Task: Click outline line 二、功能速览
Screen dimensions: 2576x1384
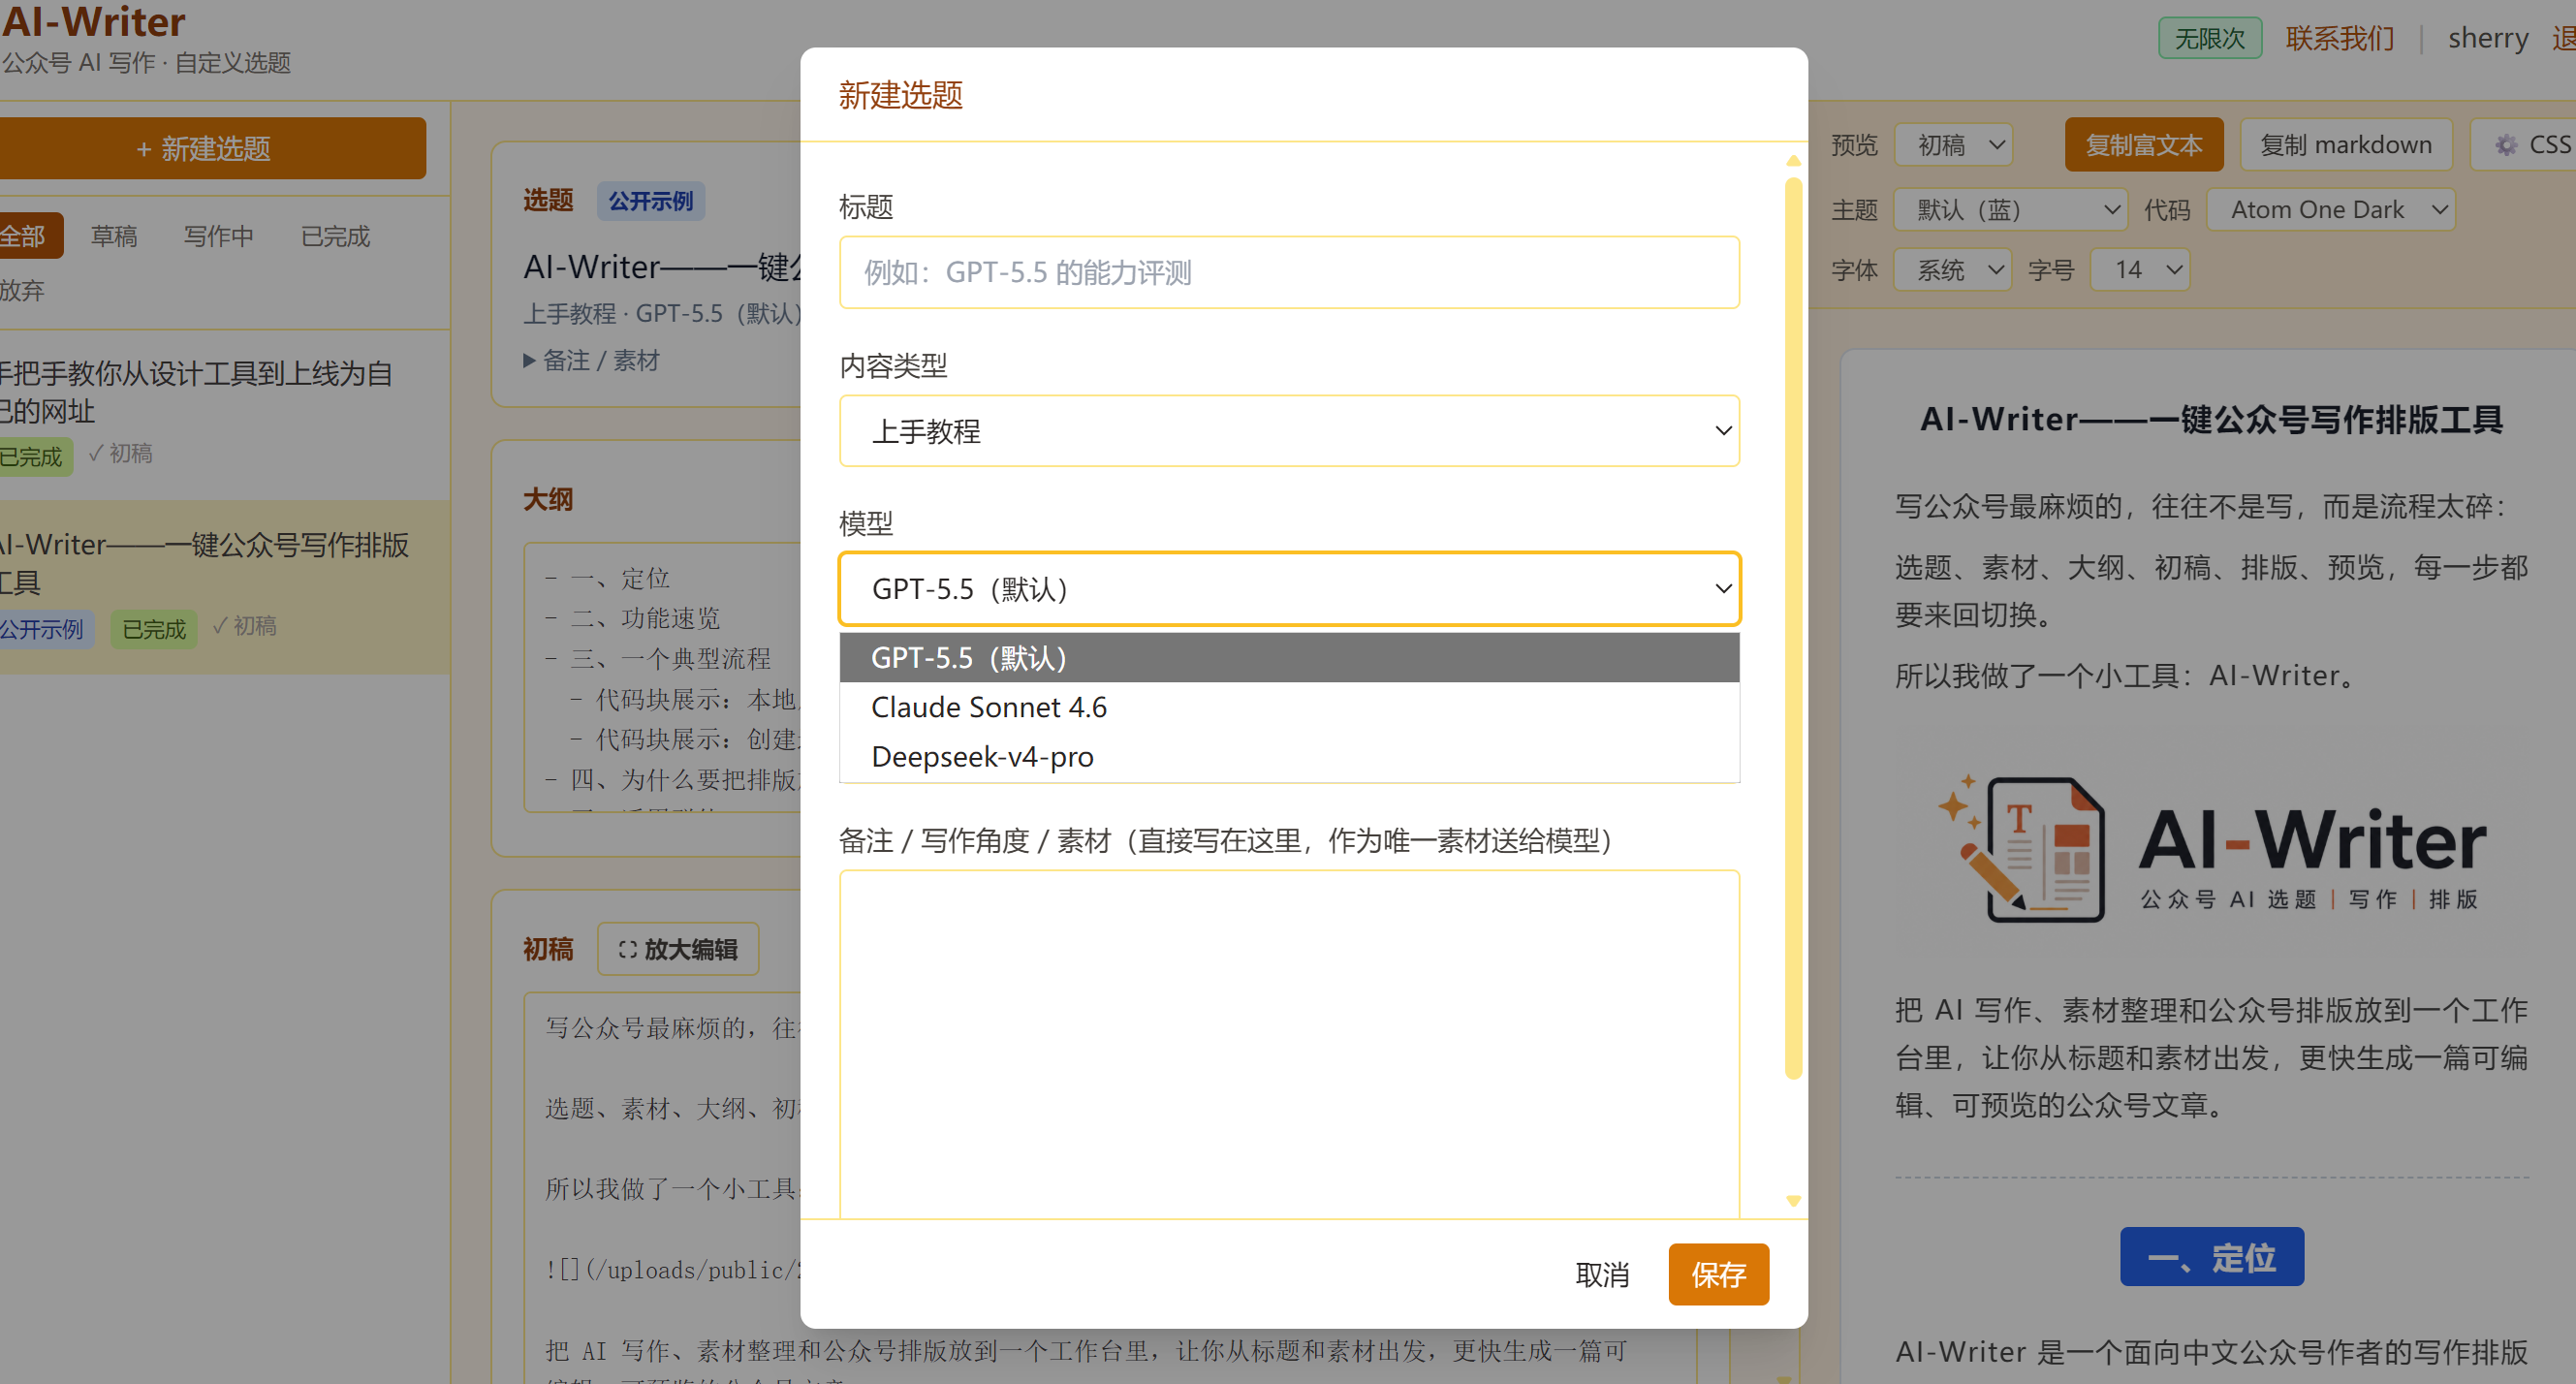Action: click(x=645, y=618)
